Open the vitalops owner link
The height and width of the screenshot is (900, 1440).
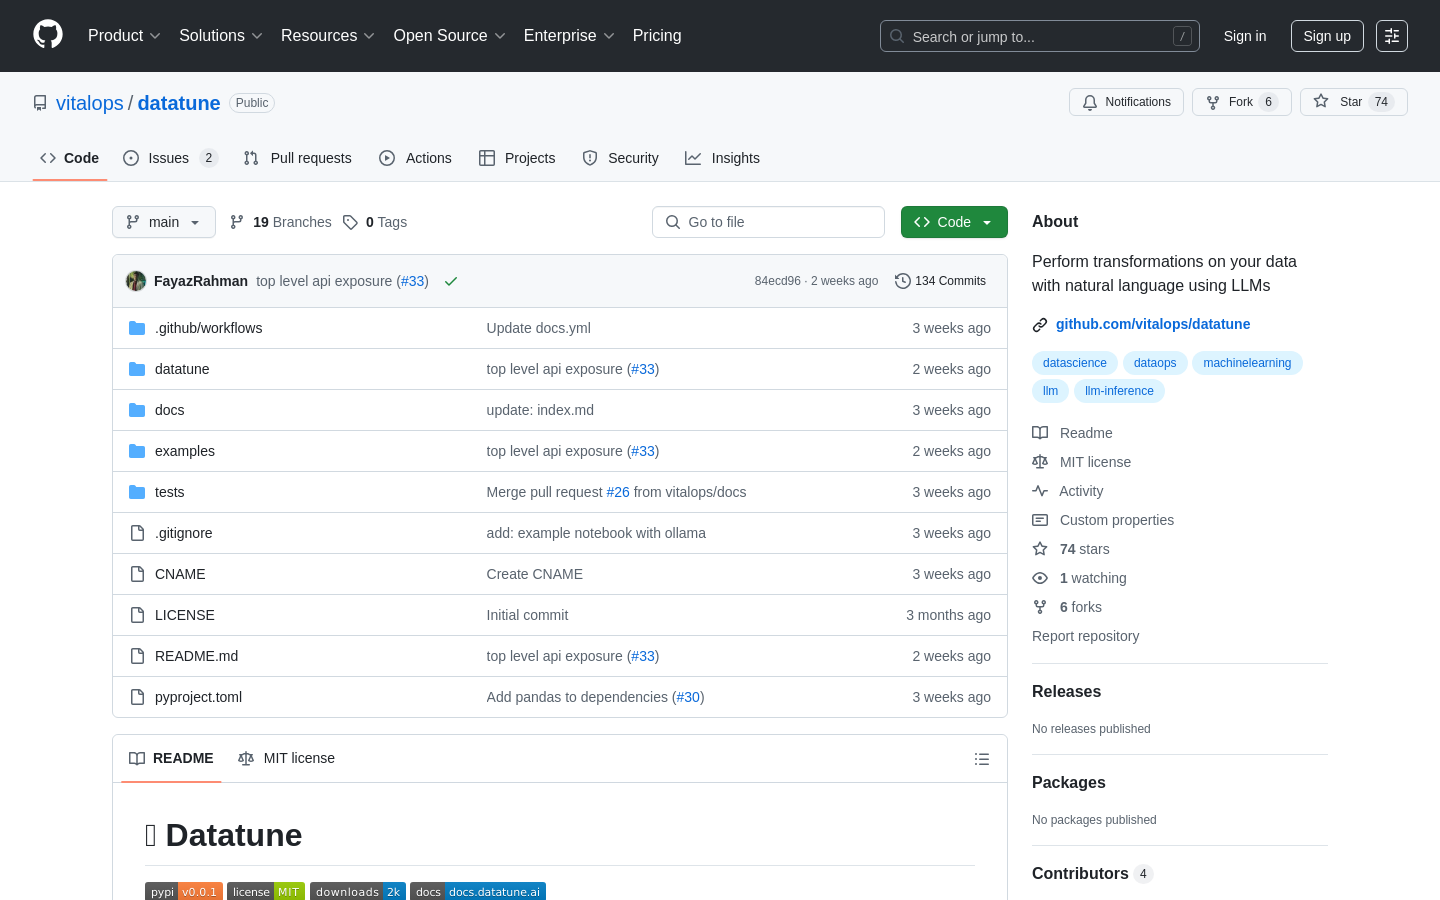coord(90,103)
